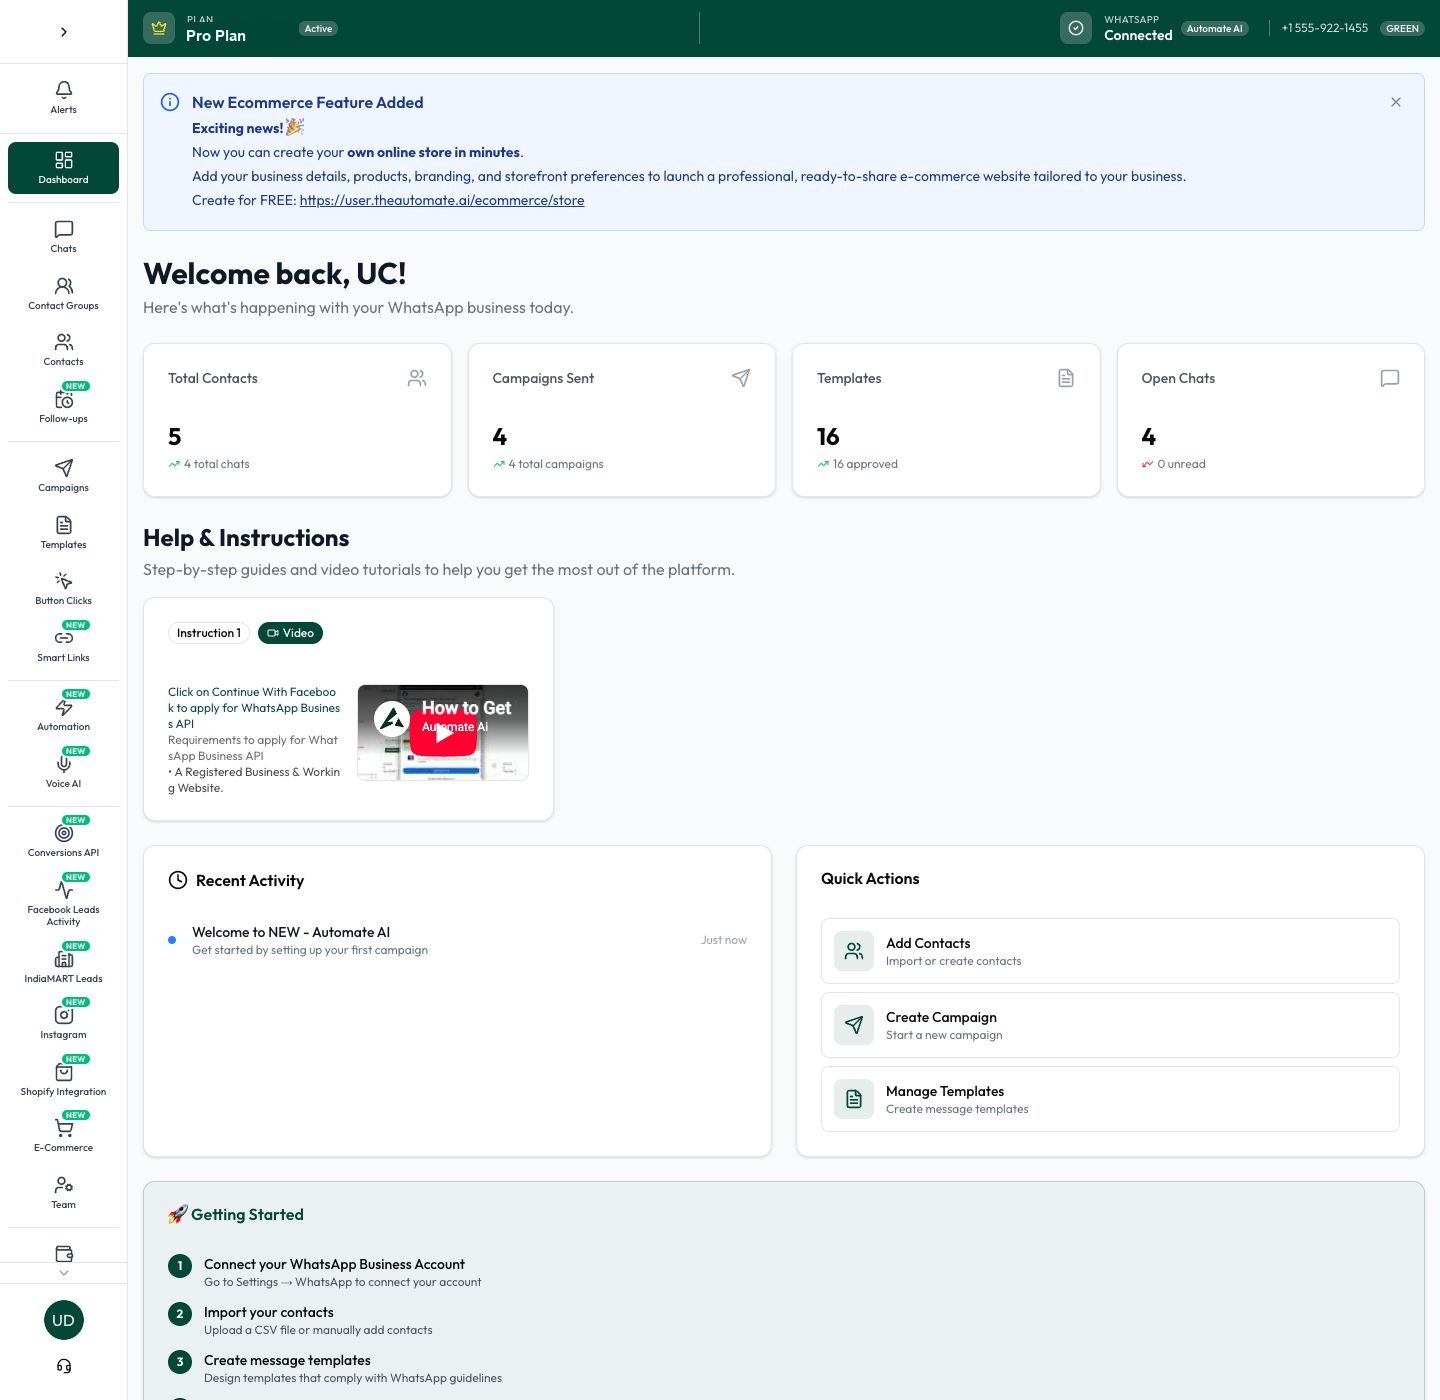Open Voice AI in the sidebar
The image size is (1440, 1400).
tap(64, 772)
